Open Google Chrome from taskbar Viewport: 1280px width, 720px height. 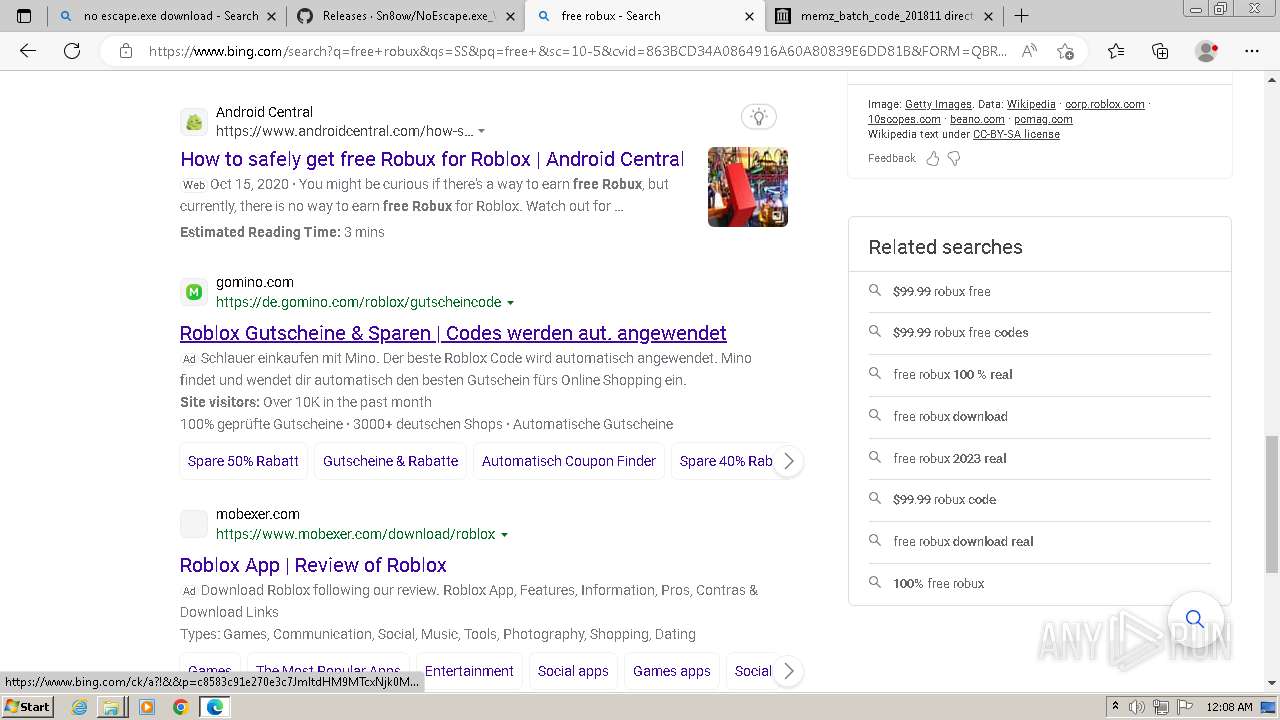pos(180,707)
